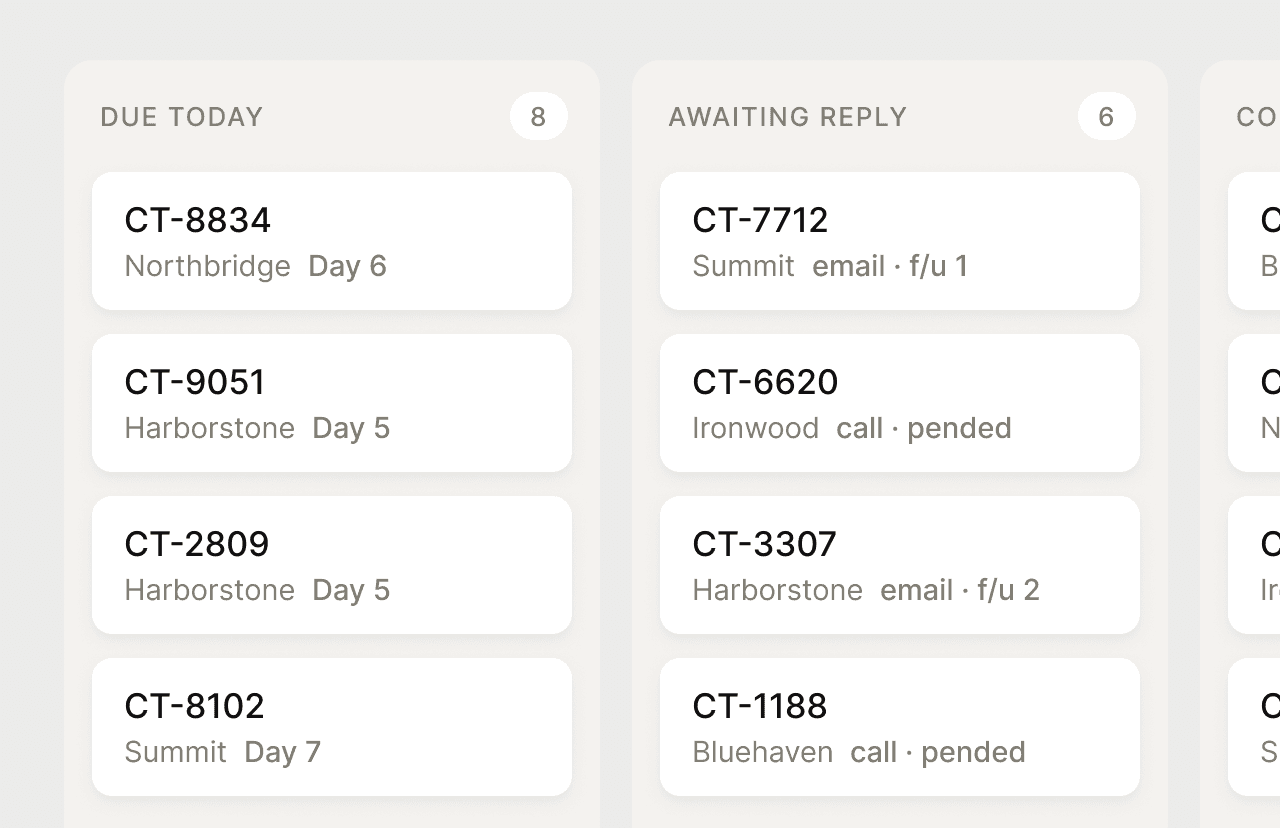This screenshot has height=828, width=1280.
Task: Click email f/u 1 status on CT-7712
Action: [x=890, y=266]
